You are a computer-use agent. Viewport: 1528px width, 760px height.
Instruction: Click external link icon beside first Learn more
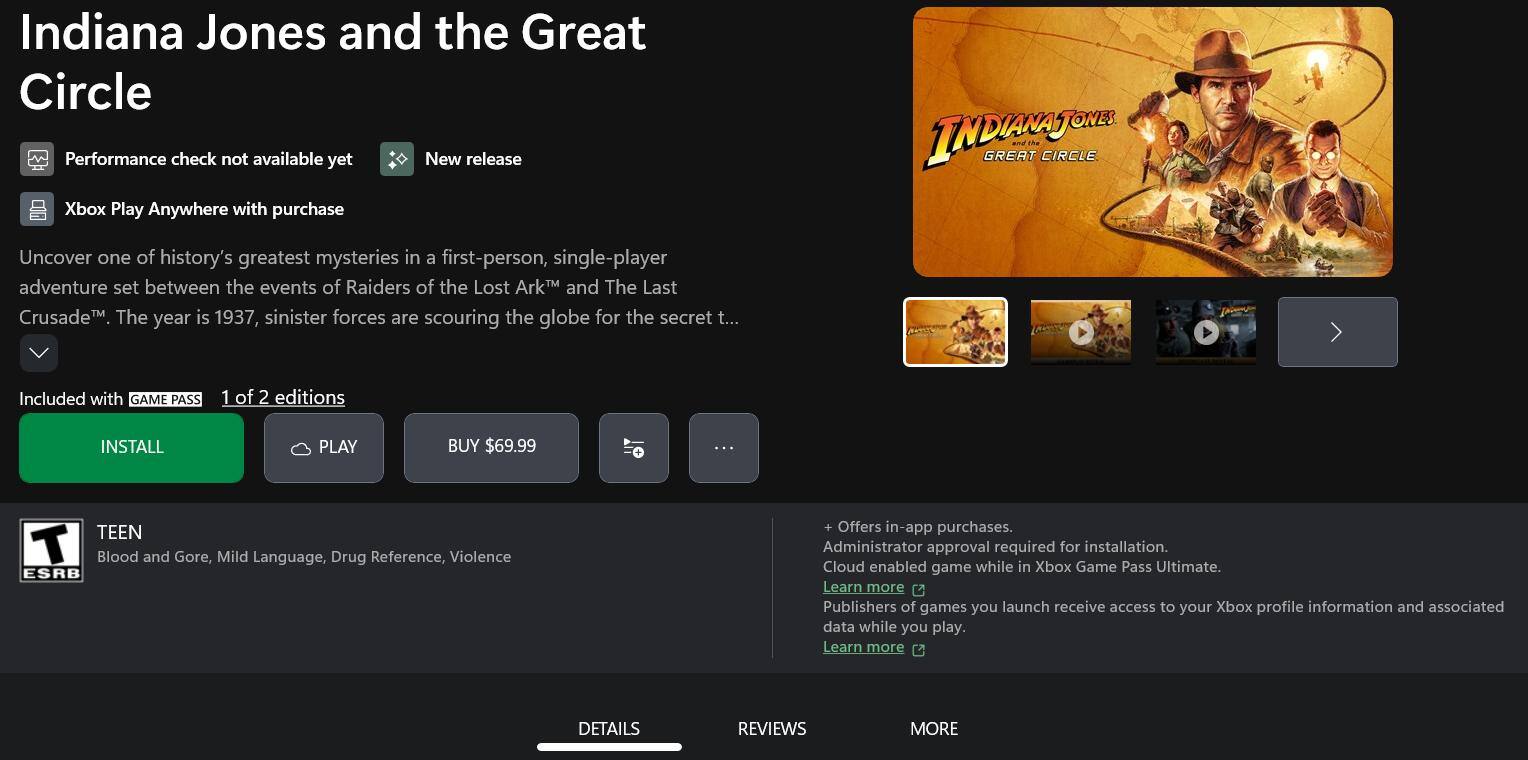pyautogui.click(x=919, y=589)
